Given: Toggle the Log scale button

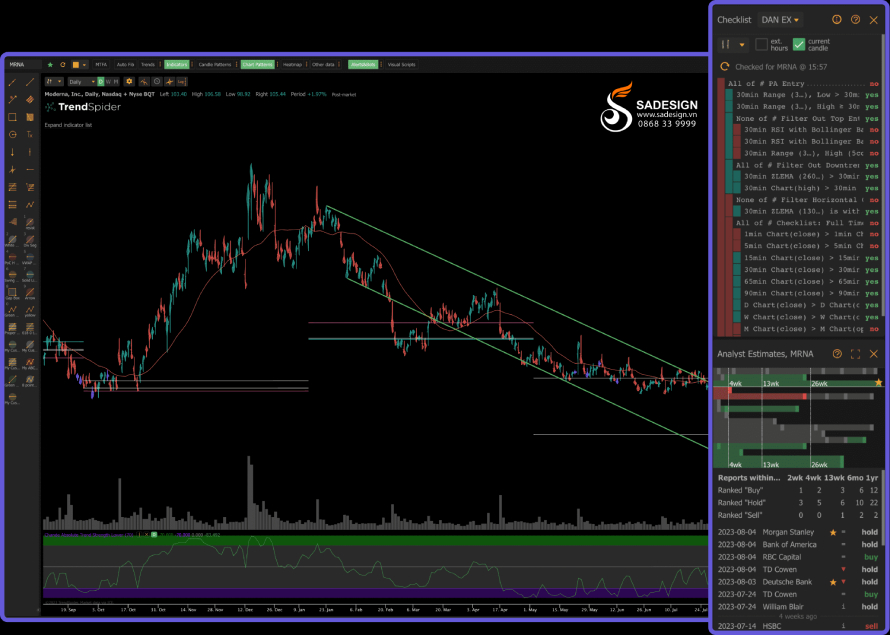Looking at the screenshot, I should (182, 82).
